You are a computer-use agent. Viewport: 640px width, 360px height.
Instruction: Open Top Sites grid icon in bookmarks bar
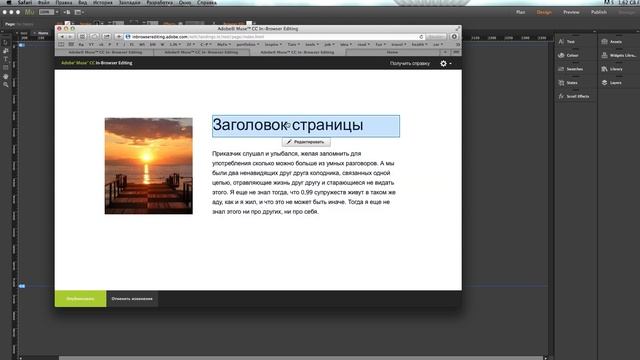(x=71, y=44)
